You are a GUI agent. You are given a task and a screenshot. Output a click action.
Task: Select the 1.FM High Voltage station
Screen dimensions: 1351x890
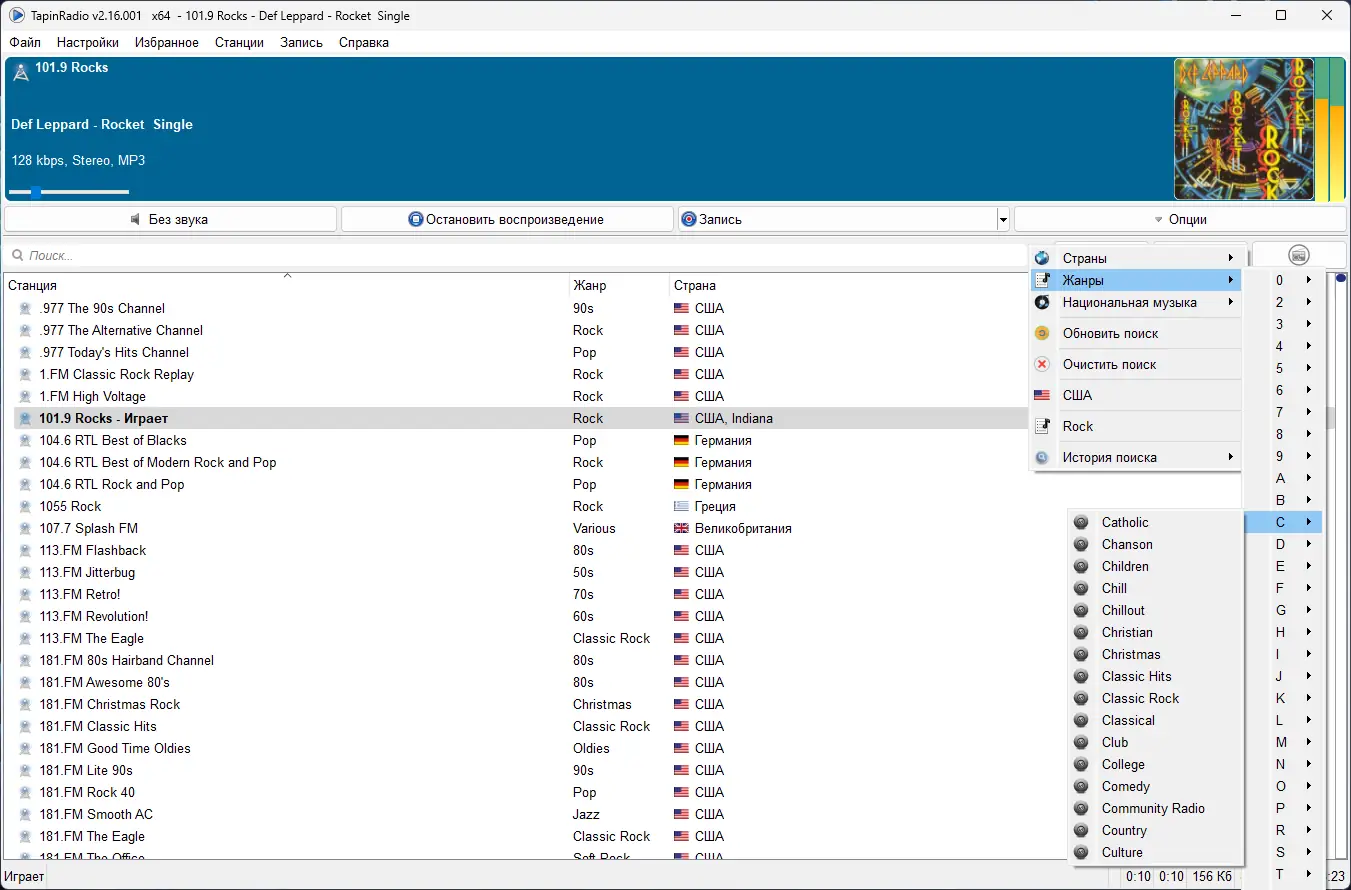pos(93,396)
